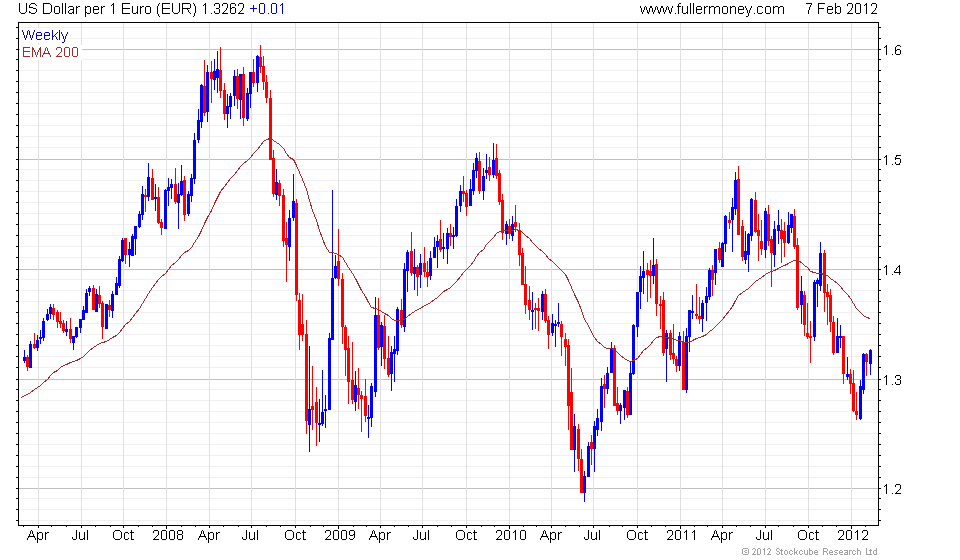This screenshot has height=560, width=960.
Task: Click the 2012 year label on time axis
Action: tap(853, 535)
